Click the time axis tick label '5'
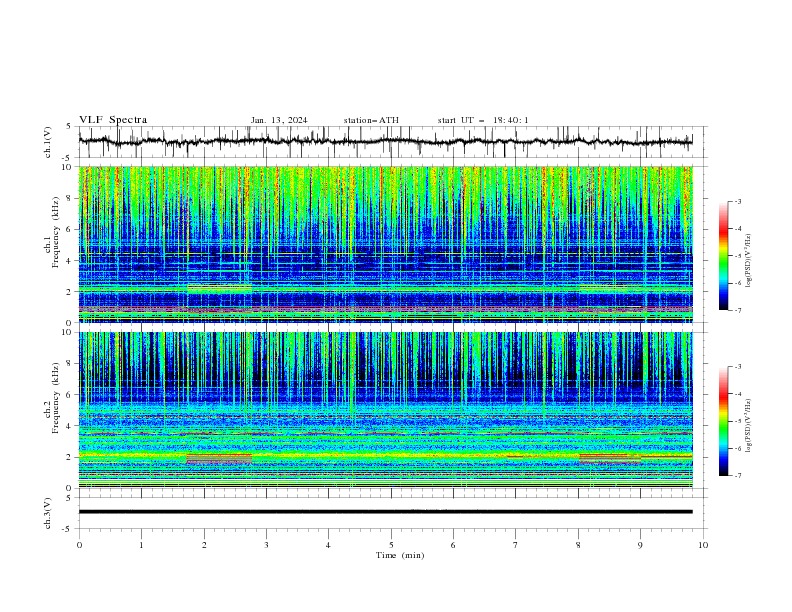792x612 pixels. [x=391, y=545]
